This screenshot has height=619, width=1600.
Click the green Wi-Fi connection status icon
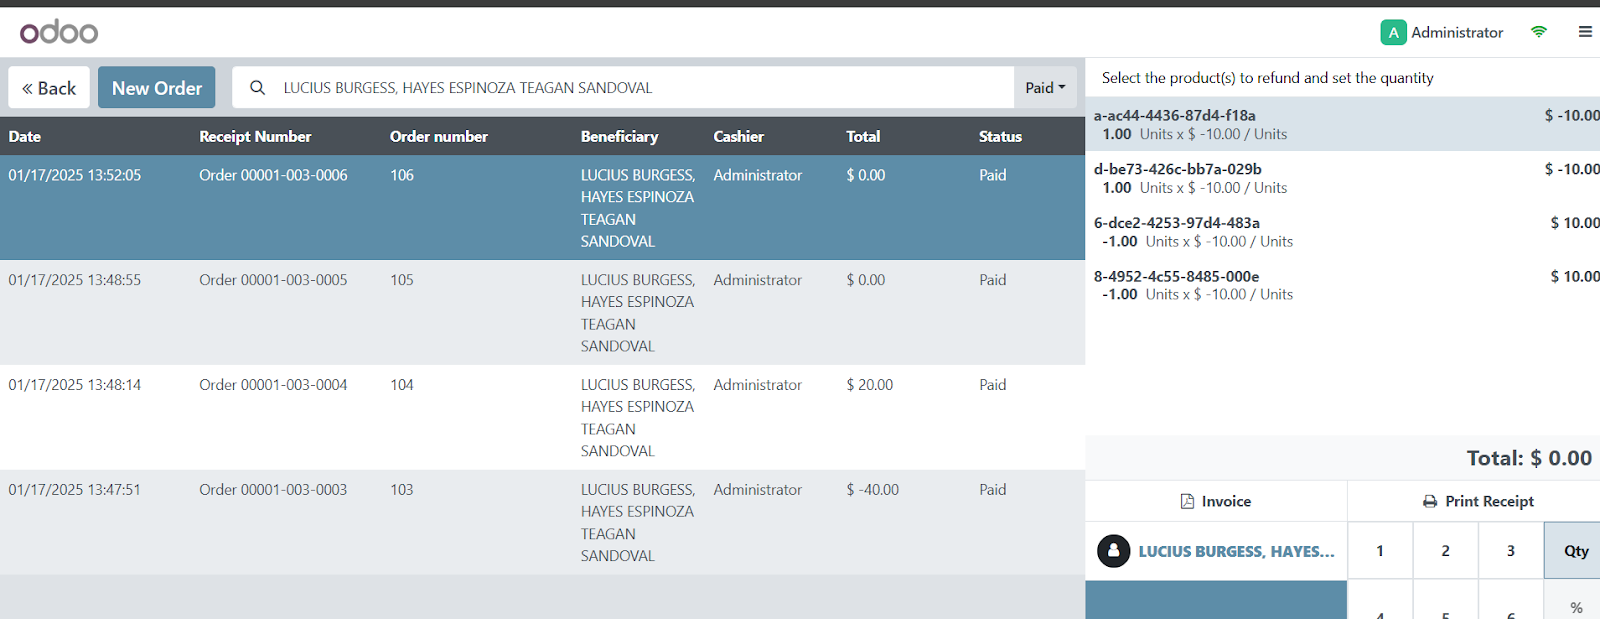(x=1538, y=32)
